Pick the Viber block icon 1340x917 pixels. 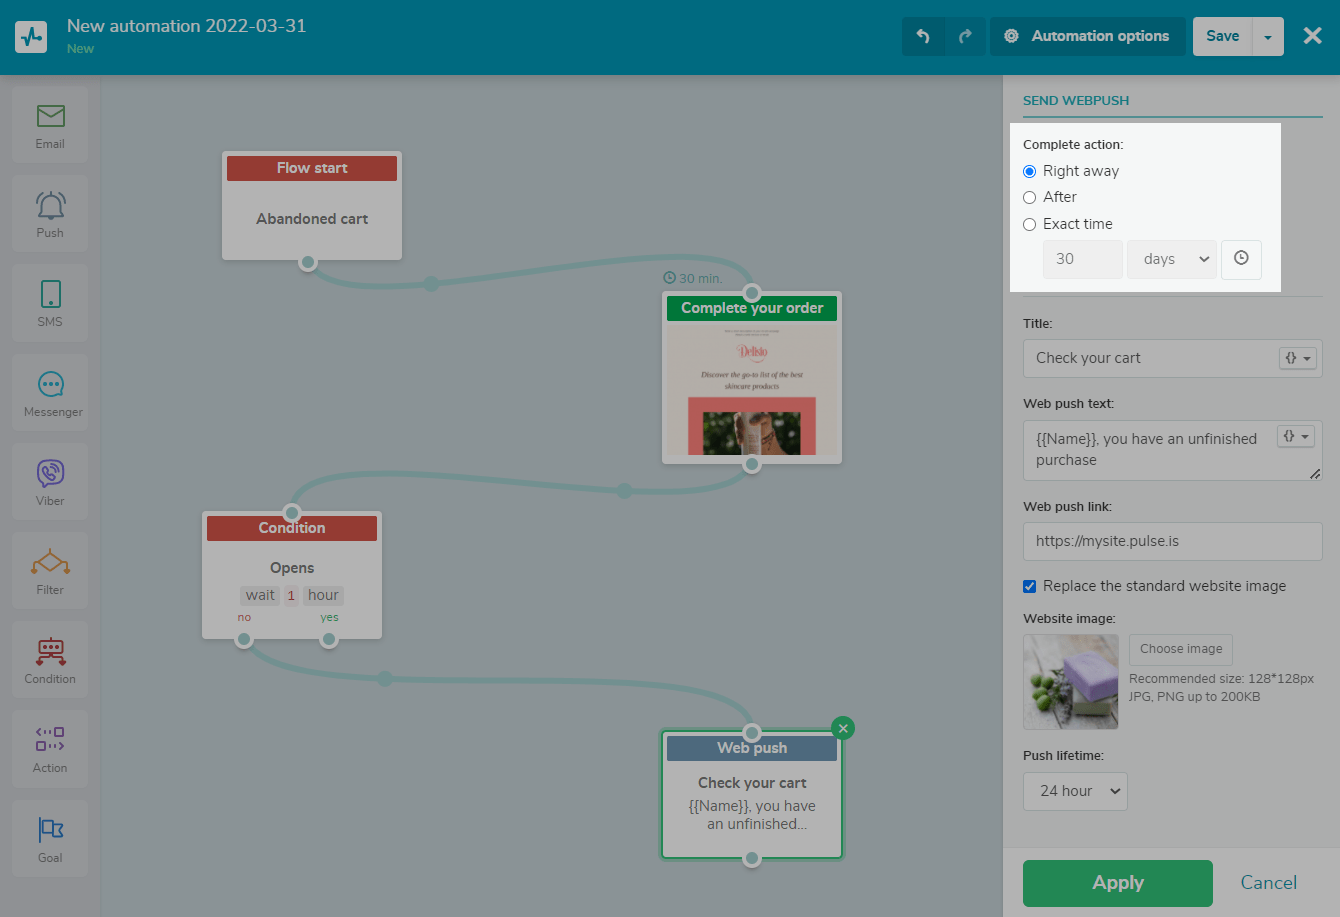click(50, 482)
